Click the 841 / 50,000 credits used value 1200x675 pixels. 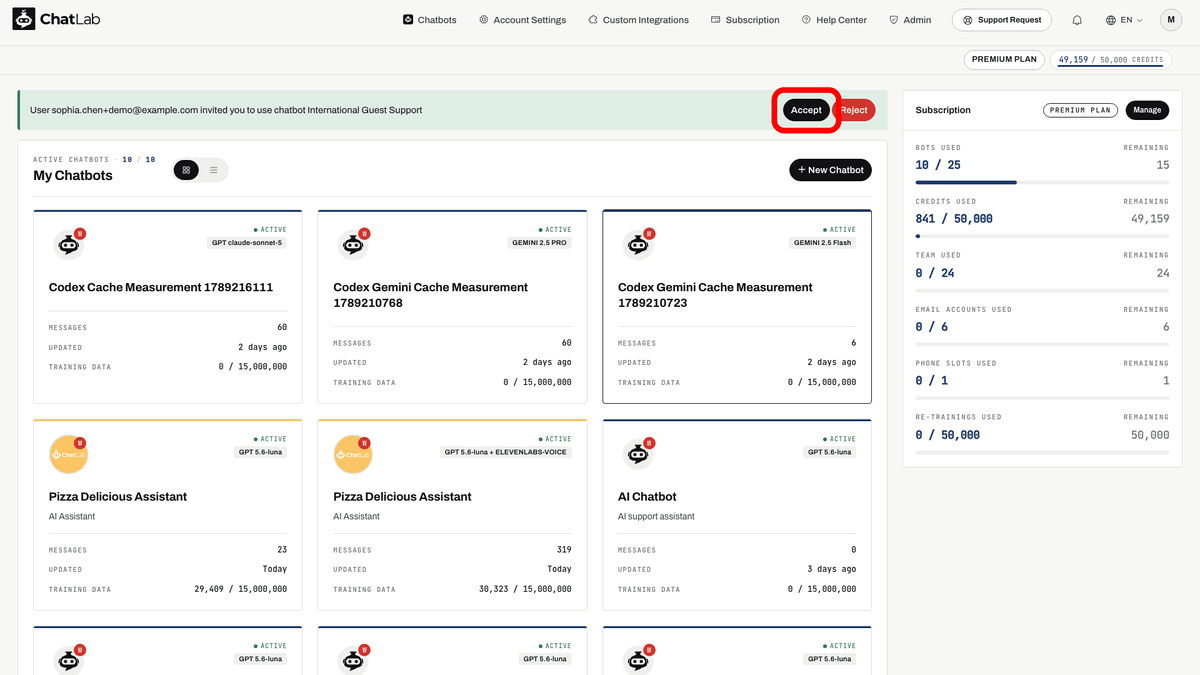coord(954,218)
